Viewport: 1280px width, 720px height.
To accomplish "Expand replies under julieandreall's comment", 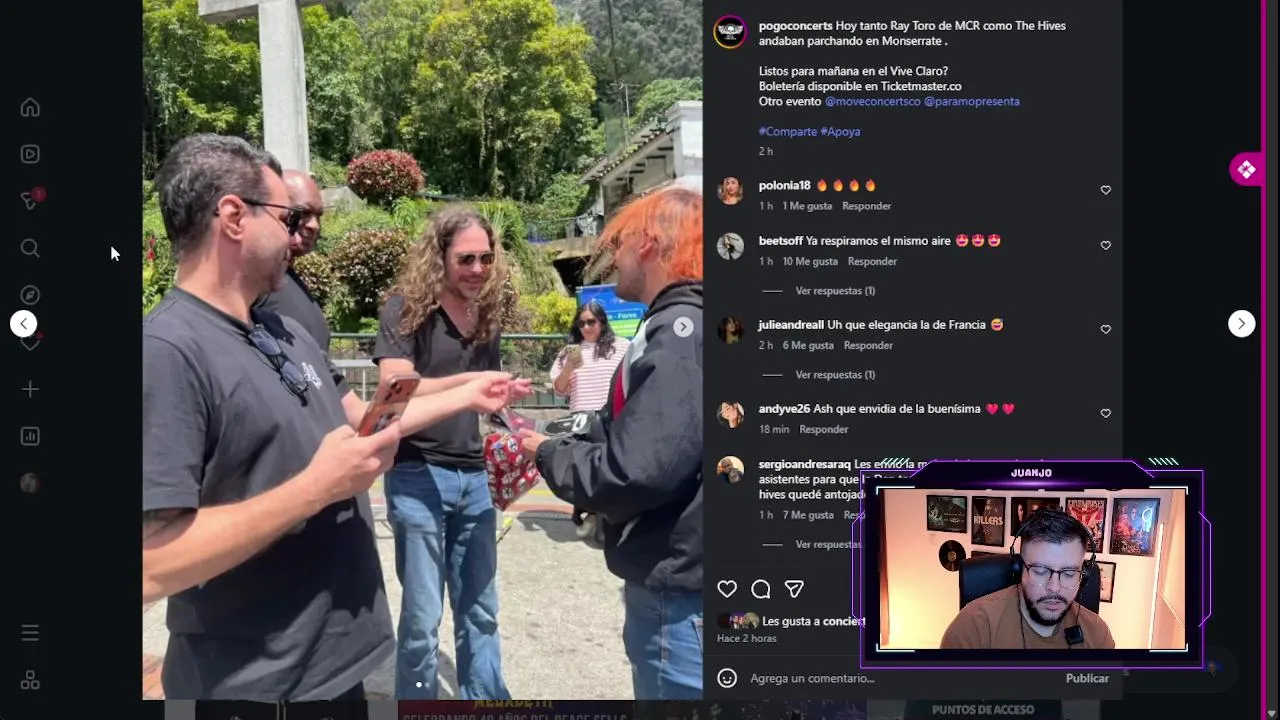I will [x=835, y=375].
